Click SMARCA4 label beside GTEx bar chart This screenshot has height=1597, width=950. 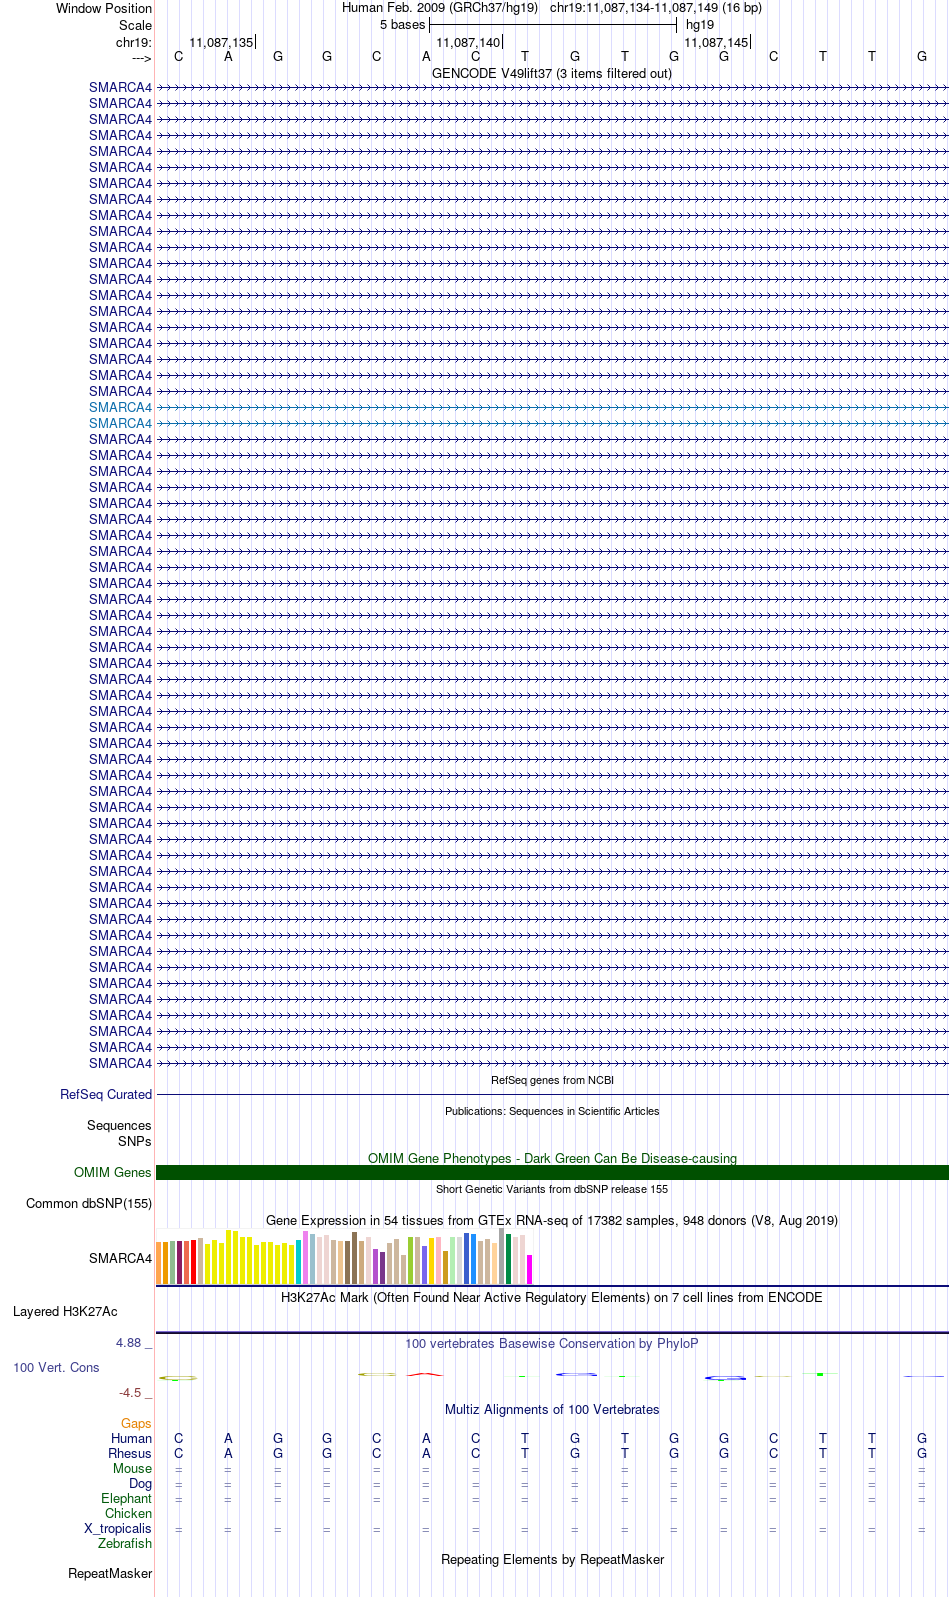pyautogui.click(x=121, y=1259)
